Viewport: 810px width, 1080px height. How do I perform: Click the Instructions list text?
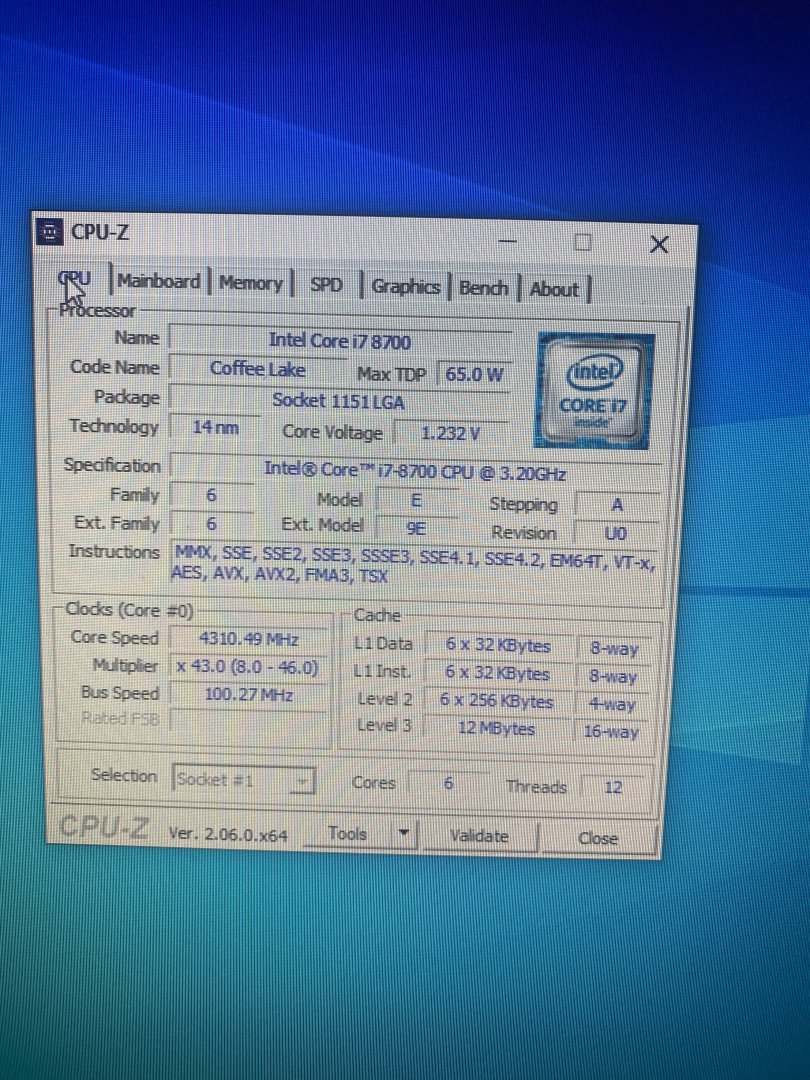click(x=414, y=564)
